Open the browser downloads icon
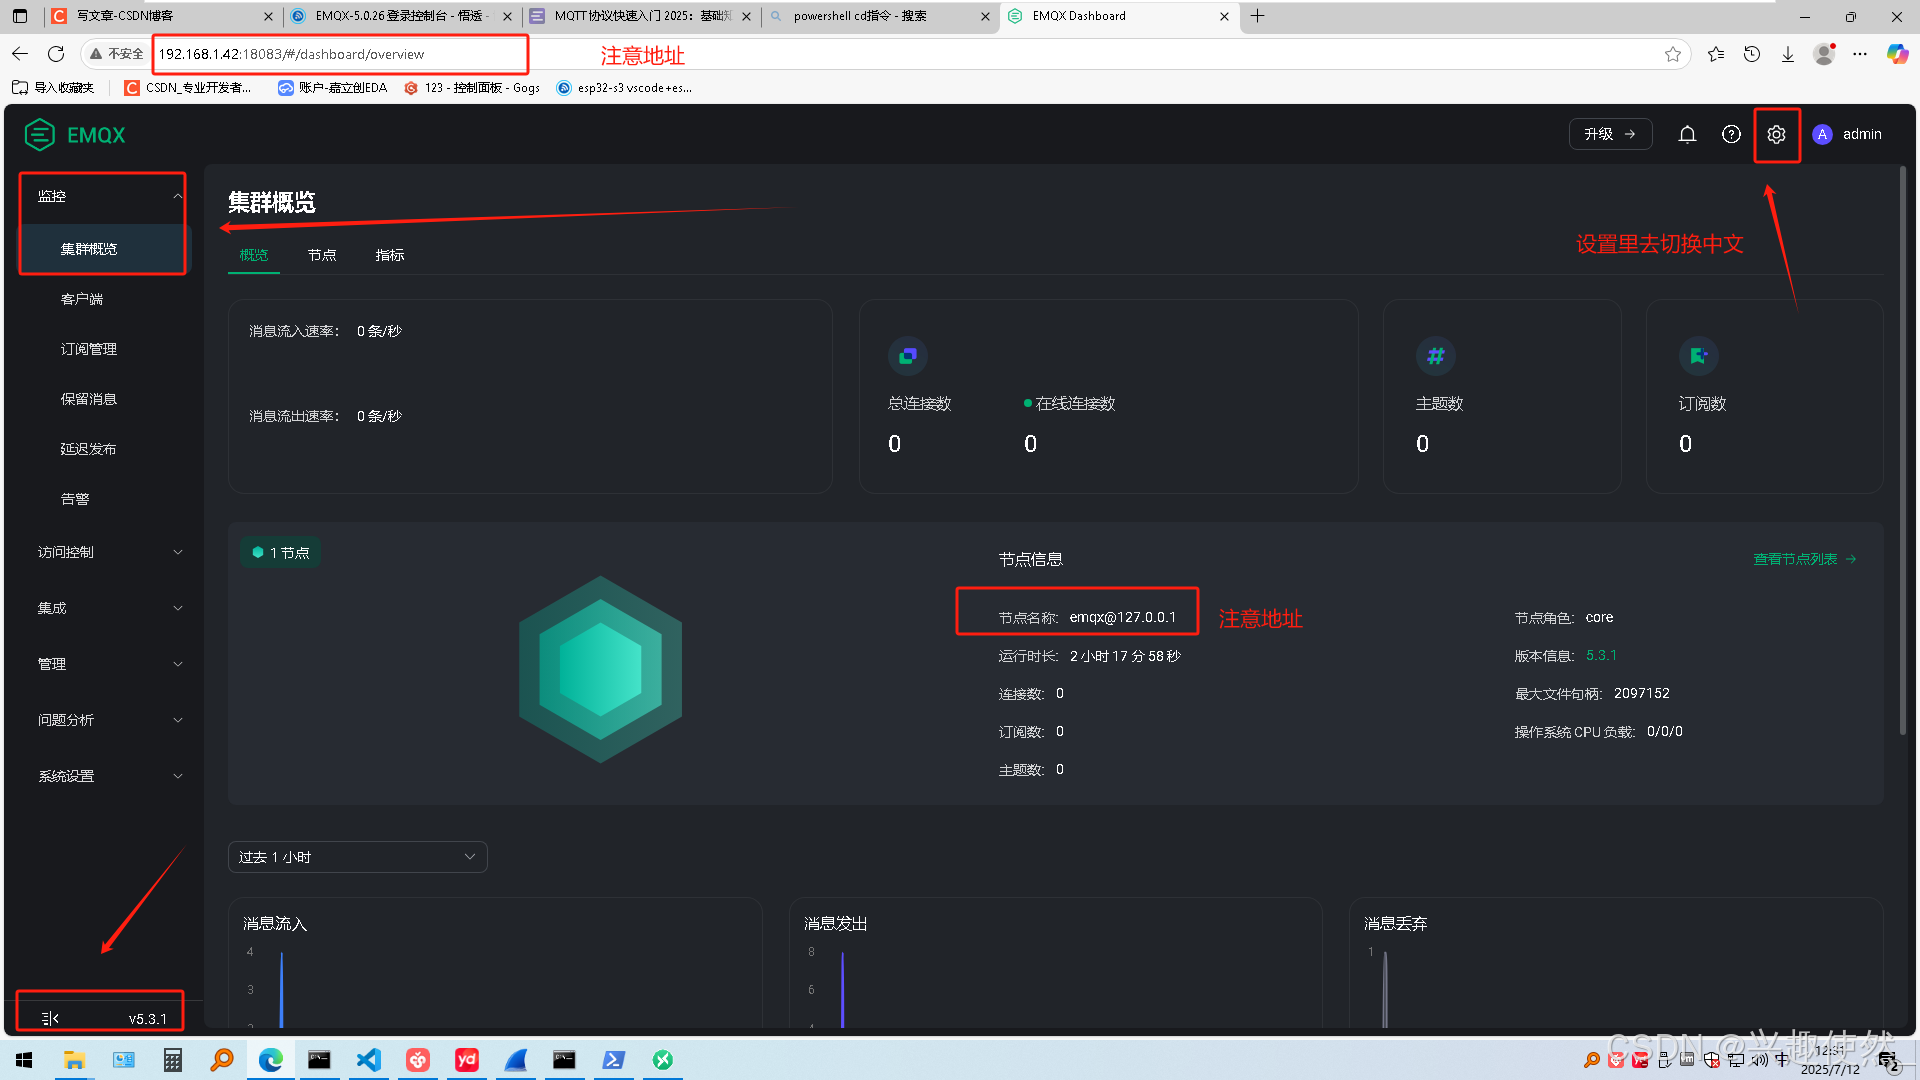Image resolution: width=1920 pixels, height=1080 pixels. 1788,54
